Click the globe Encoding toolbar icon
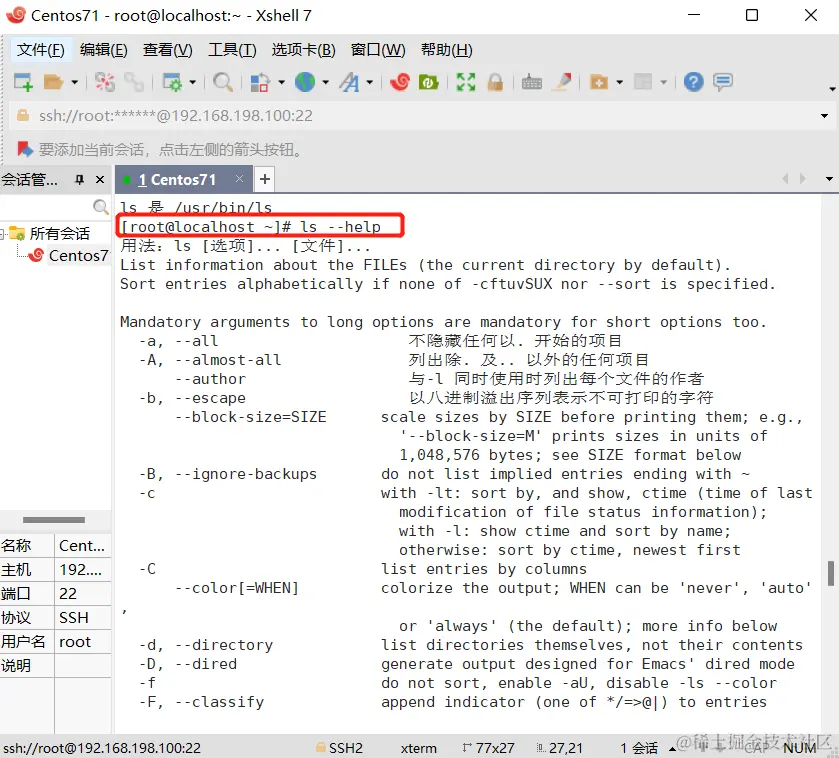This screenshot has height=758, width=839. pos(305,82)
